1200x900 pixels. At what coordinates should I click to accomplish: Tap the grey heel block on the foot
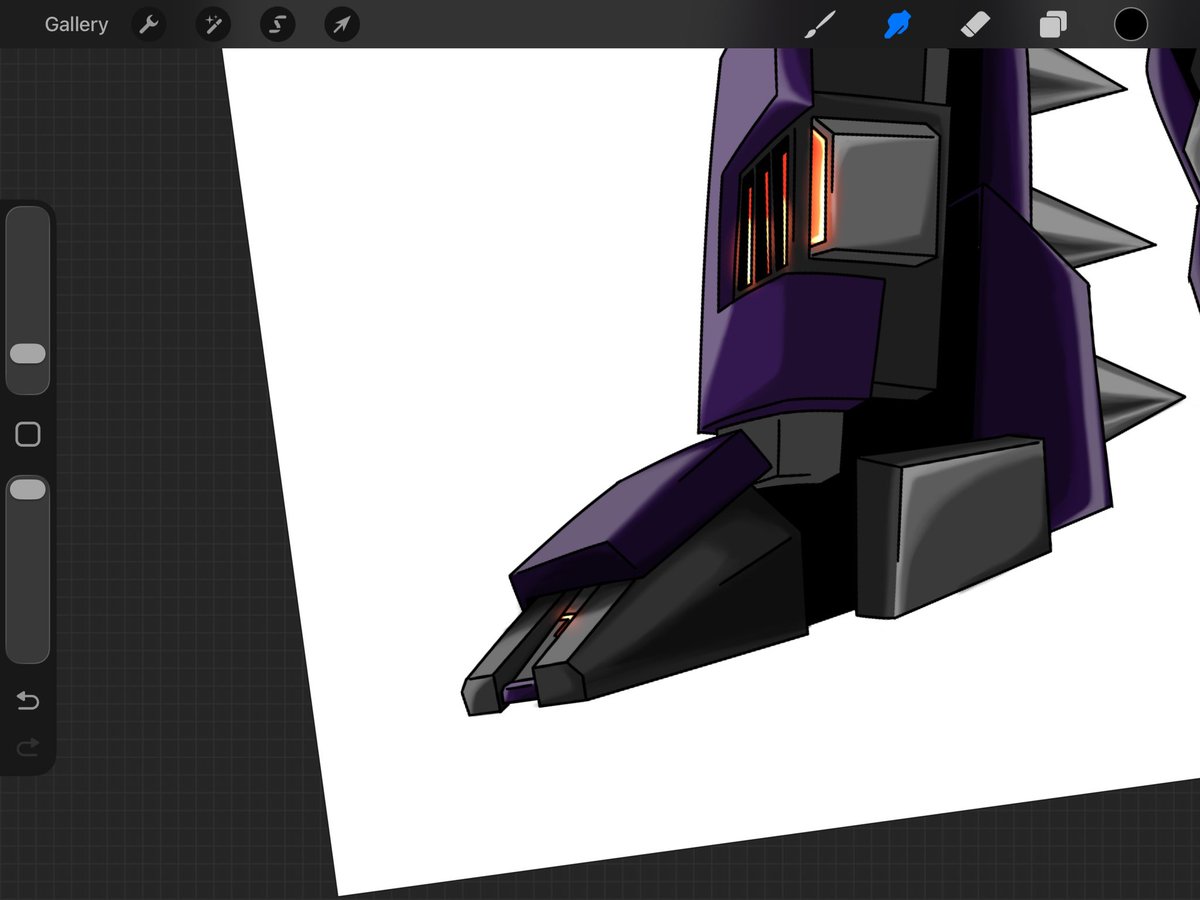click(955, 527)
